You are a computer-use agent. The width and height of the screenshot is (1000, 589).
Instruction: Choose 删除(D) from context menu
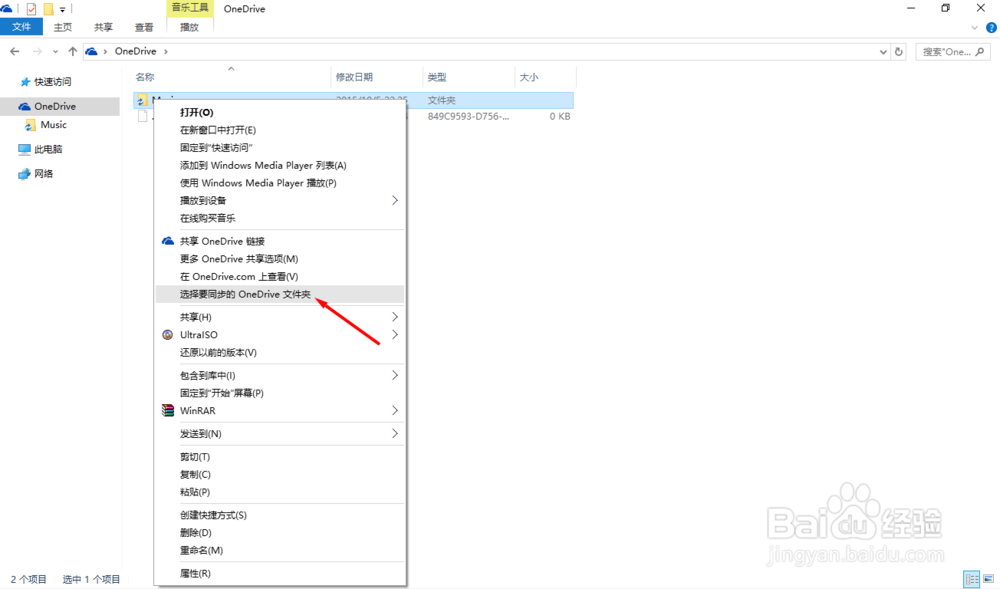pos(279,533)
